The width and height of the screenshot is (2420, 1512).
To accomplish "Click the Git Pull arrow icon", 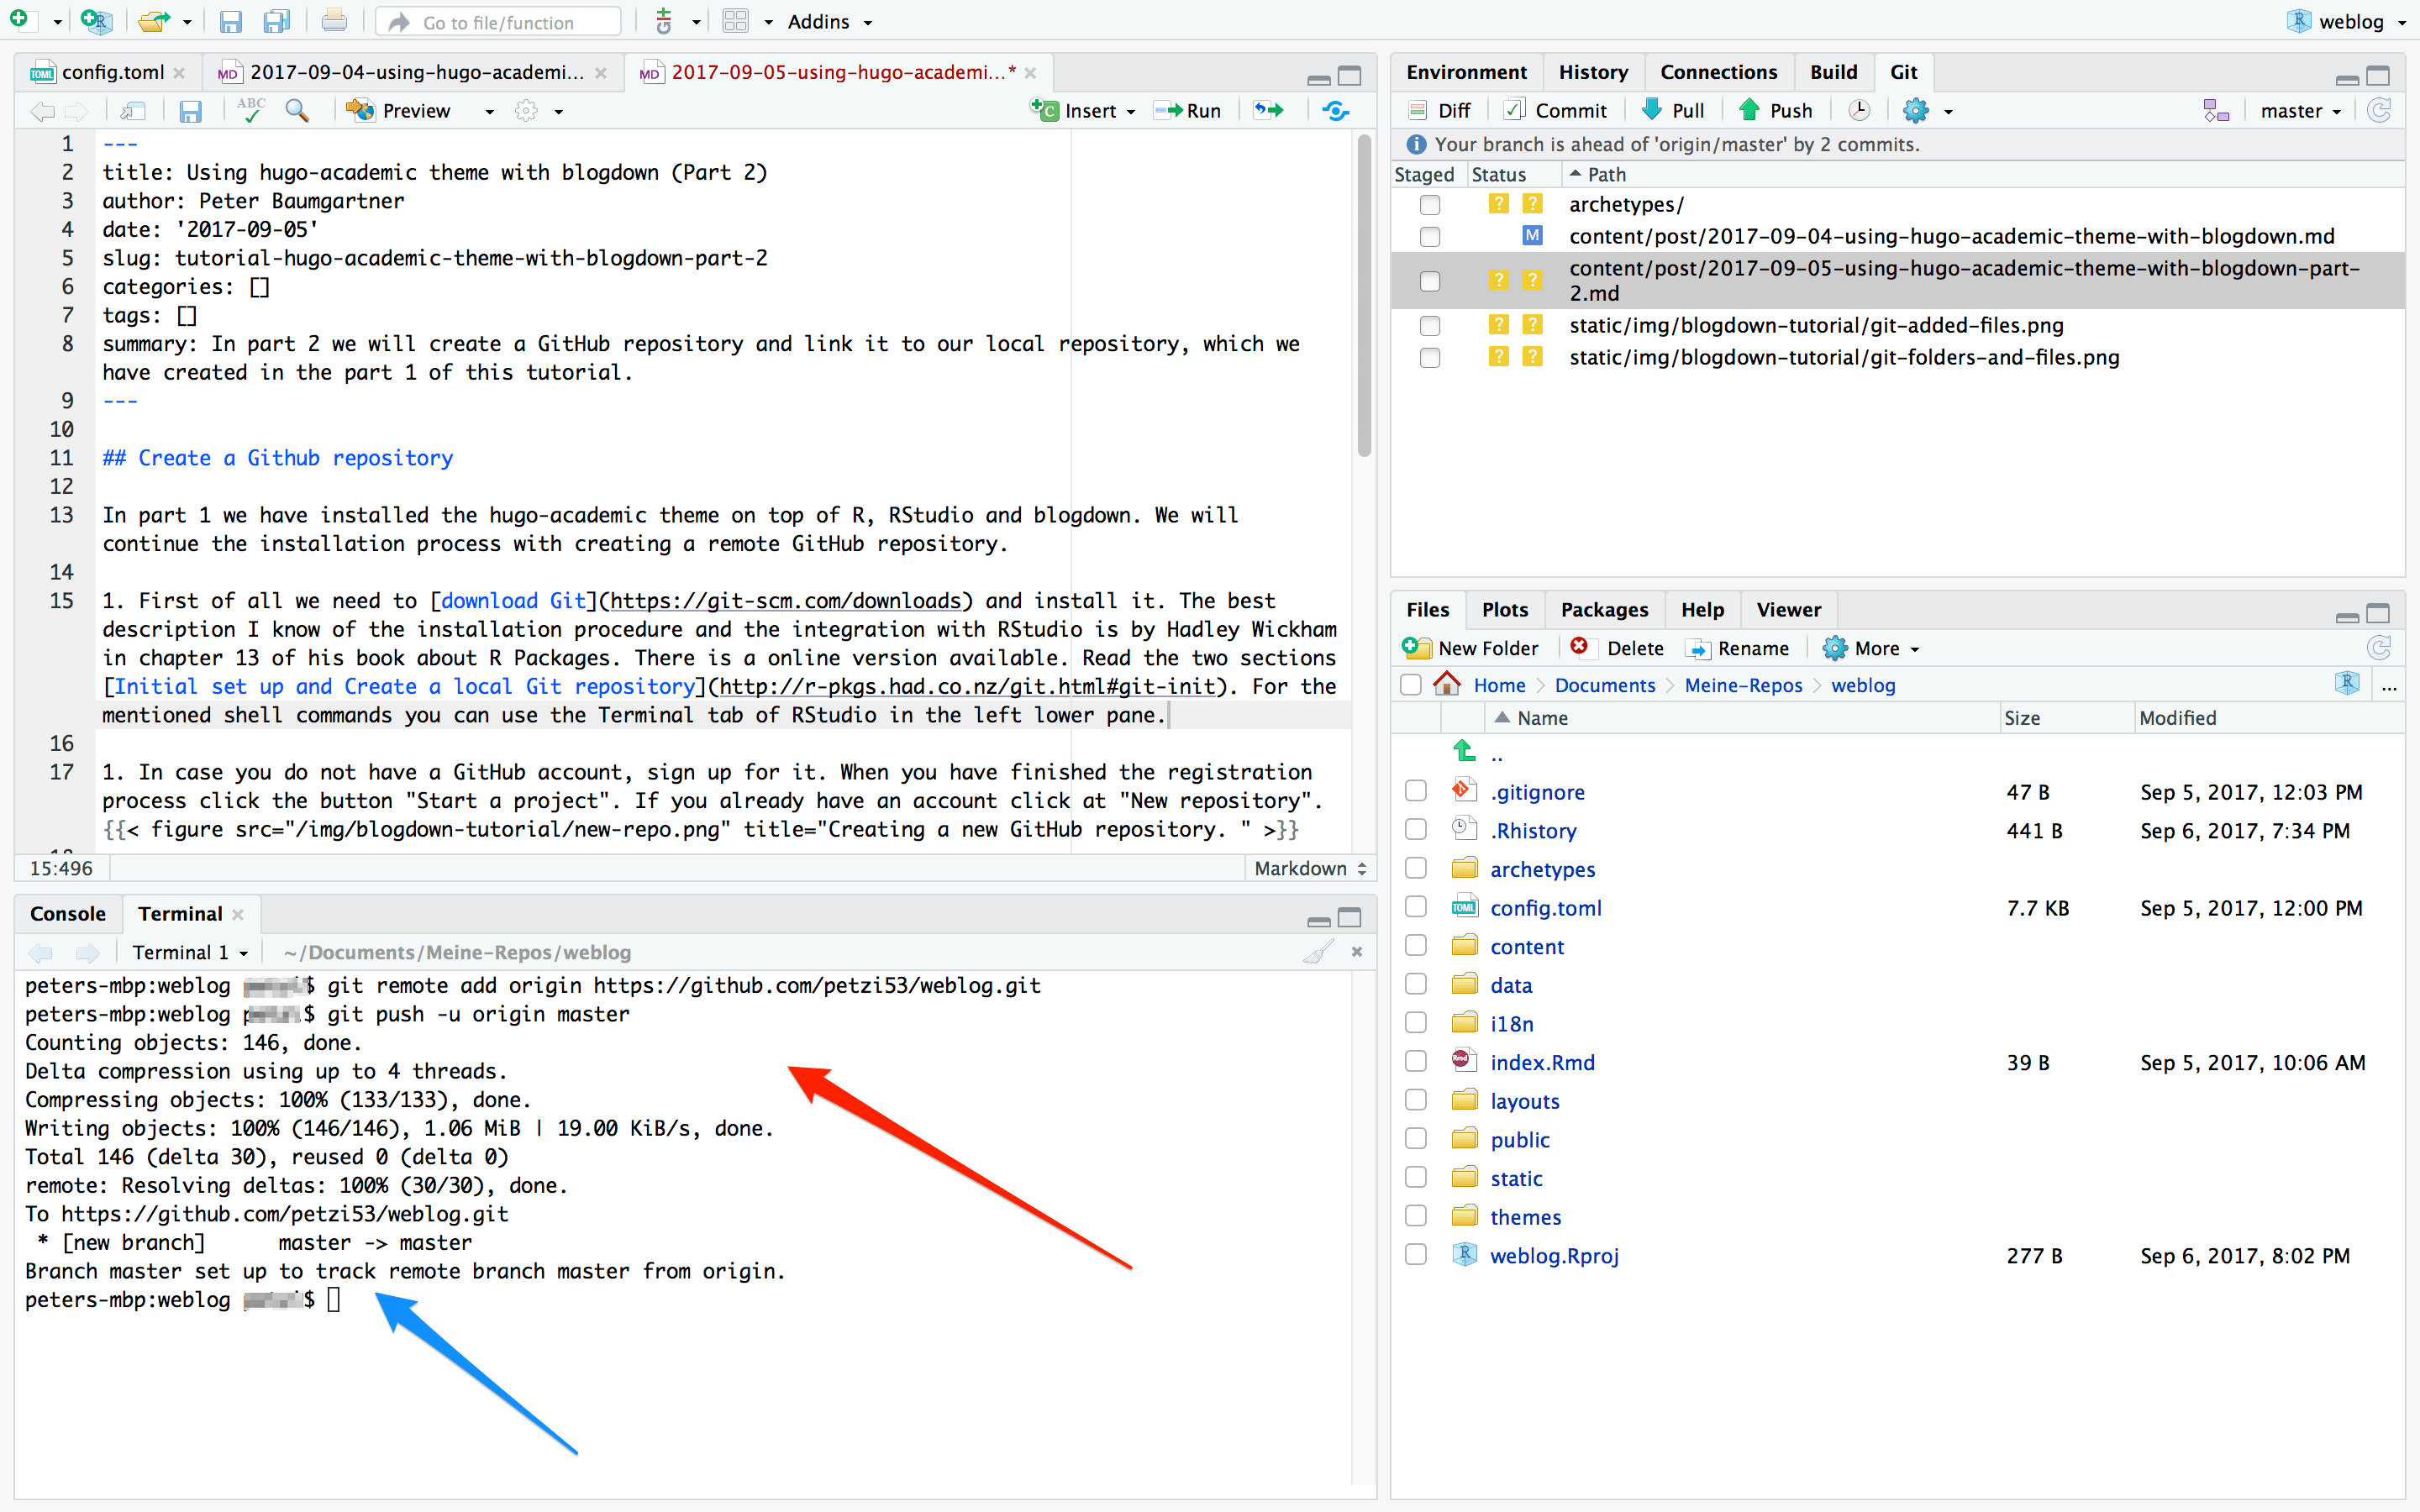I will click(x=1652, y=110).
